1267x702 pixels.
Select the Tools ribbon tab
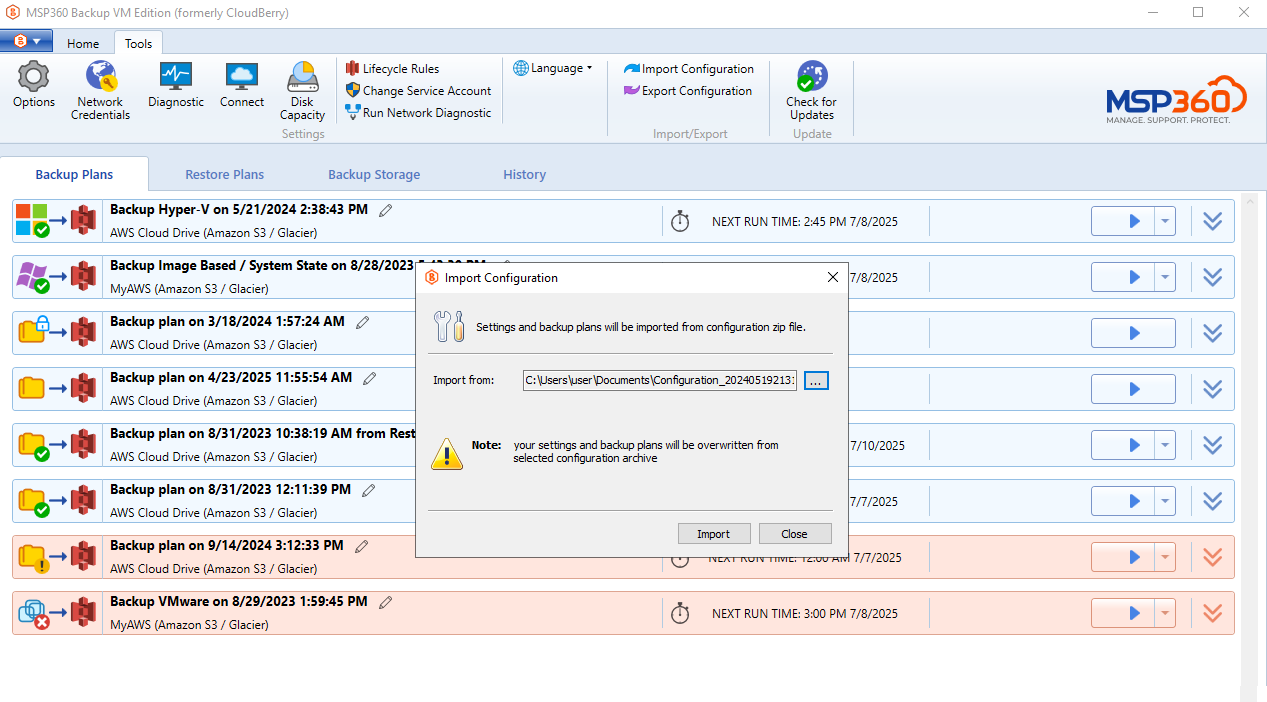pyautogui.click(x=139, y=44)
